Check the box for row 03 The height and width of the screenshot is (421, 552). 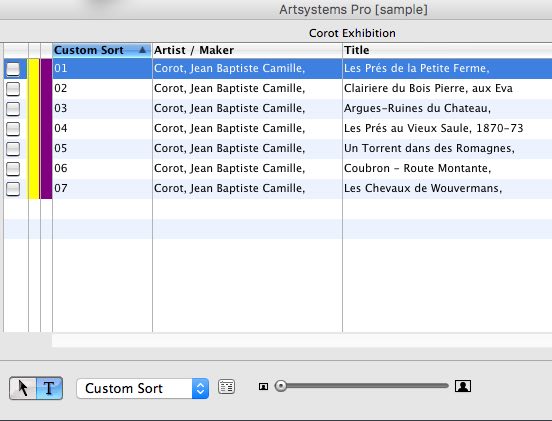[x=13, y=109]
